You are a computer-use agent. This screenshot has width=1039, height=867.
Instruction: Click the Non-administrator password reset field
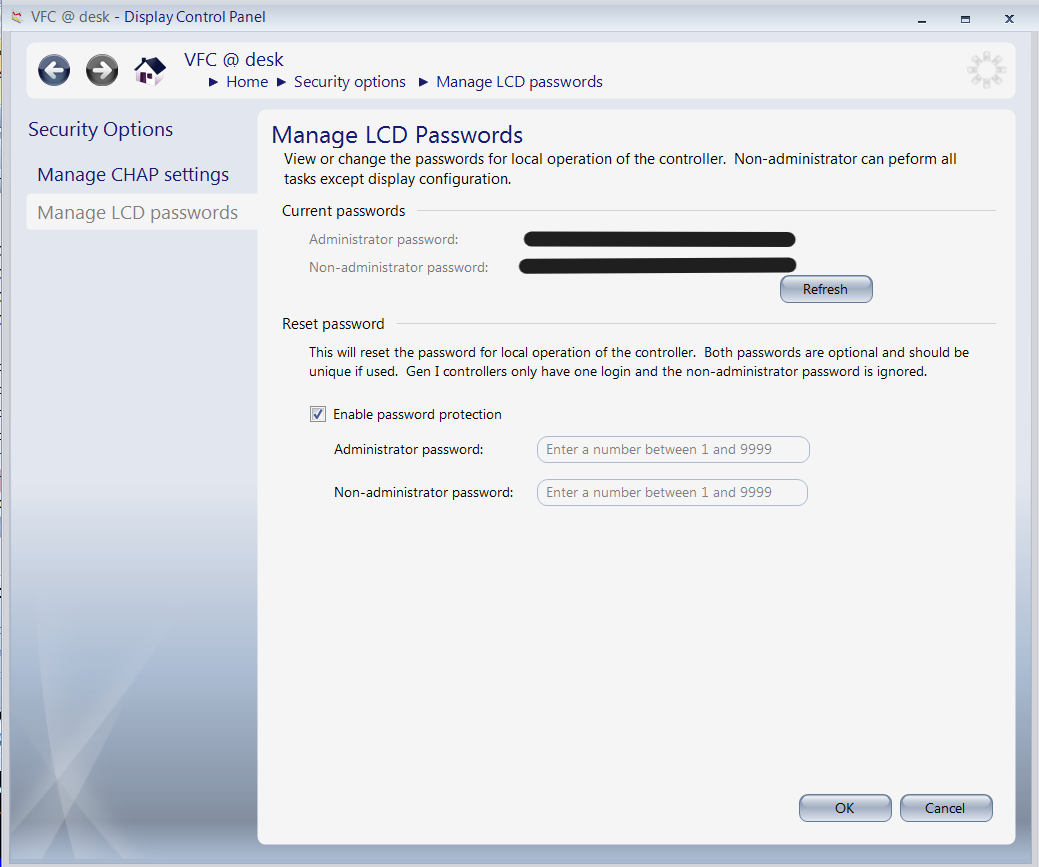[672, 493]
